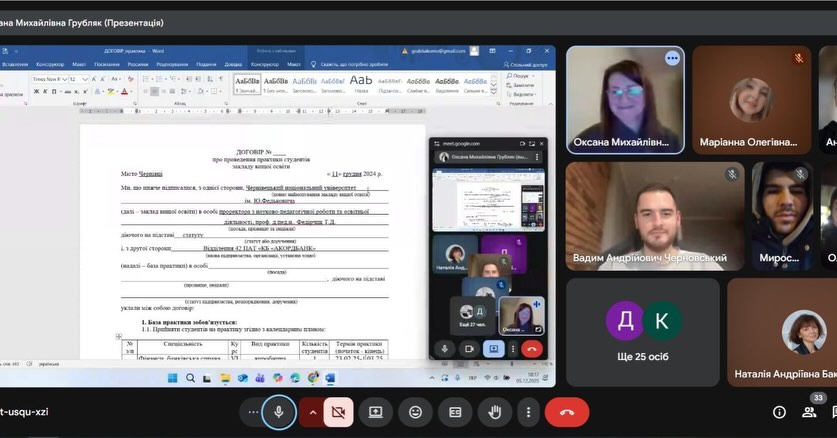Image resolution: width=837 pixels, height=438 pixels.
Task: Expand video settings arrow beside camera
Action: click(313, 412)
